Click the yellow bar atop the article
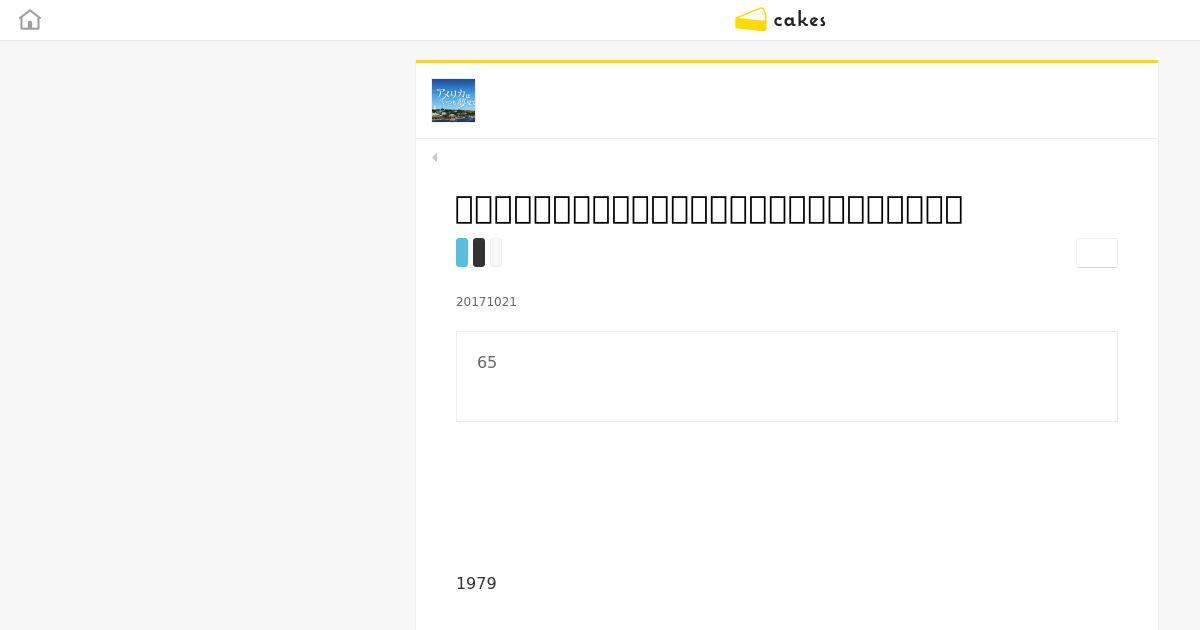1200x630 pixels. (787, 61)
